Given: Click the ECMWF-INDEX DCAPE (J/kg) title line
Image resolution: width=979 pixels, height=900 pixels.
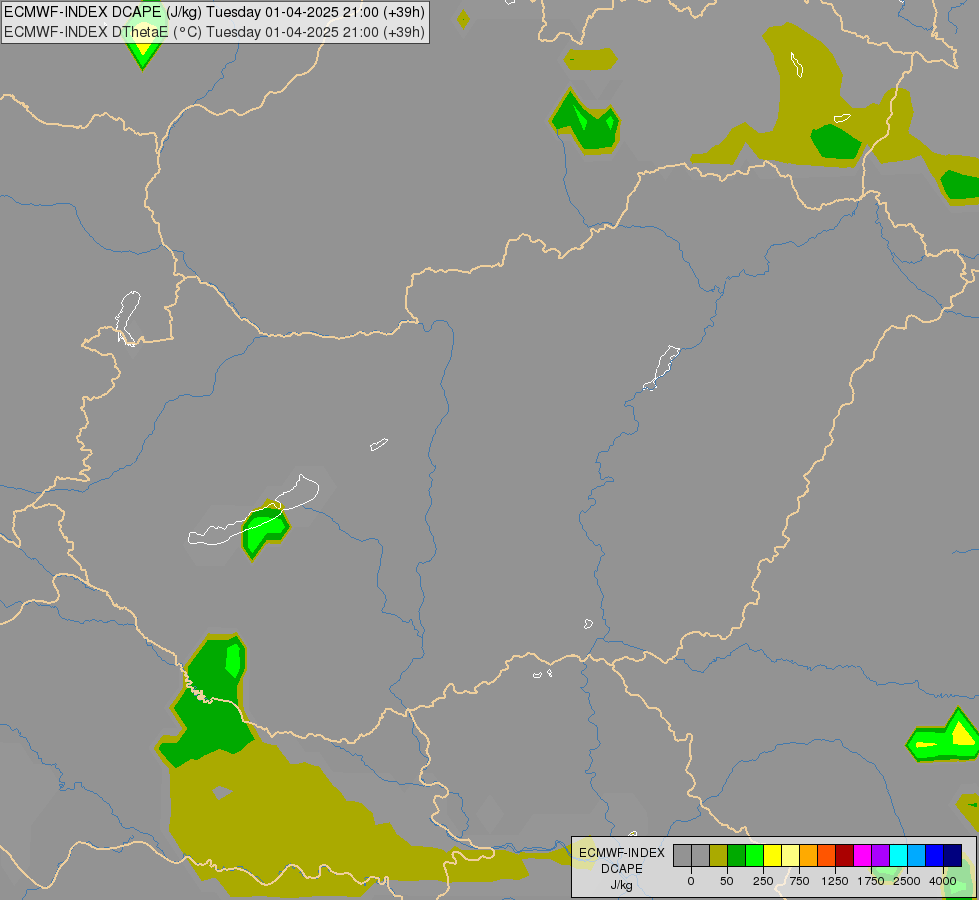Looking at the screenshot, I should [214, 12].
